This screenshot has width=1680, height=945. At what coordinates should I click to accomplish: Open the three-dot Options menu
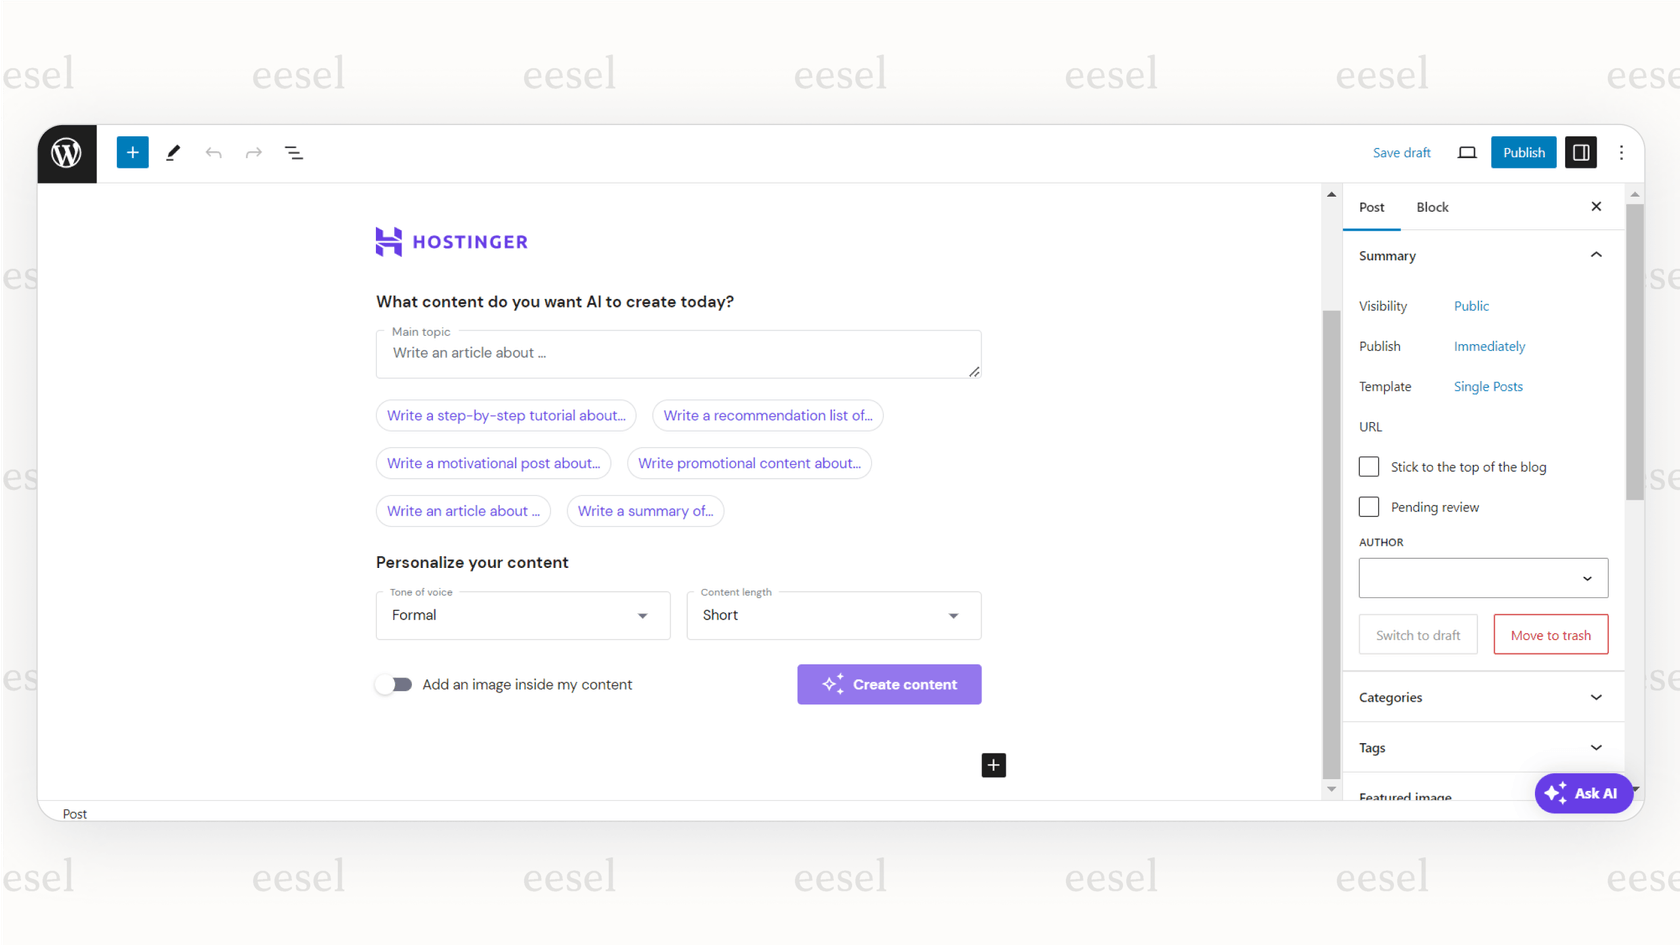pos(1621,153)
